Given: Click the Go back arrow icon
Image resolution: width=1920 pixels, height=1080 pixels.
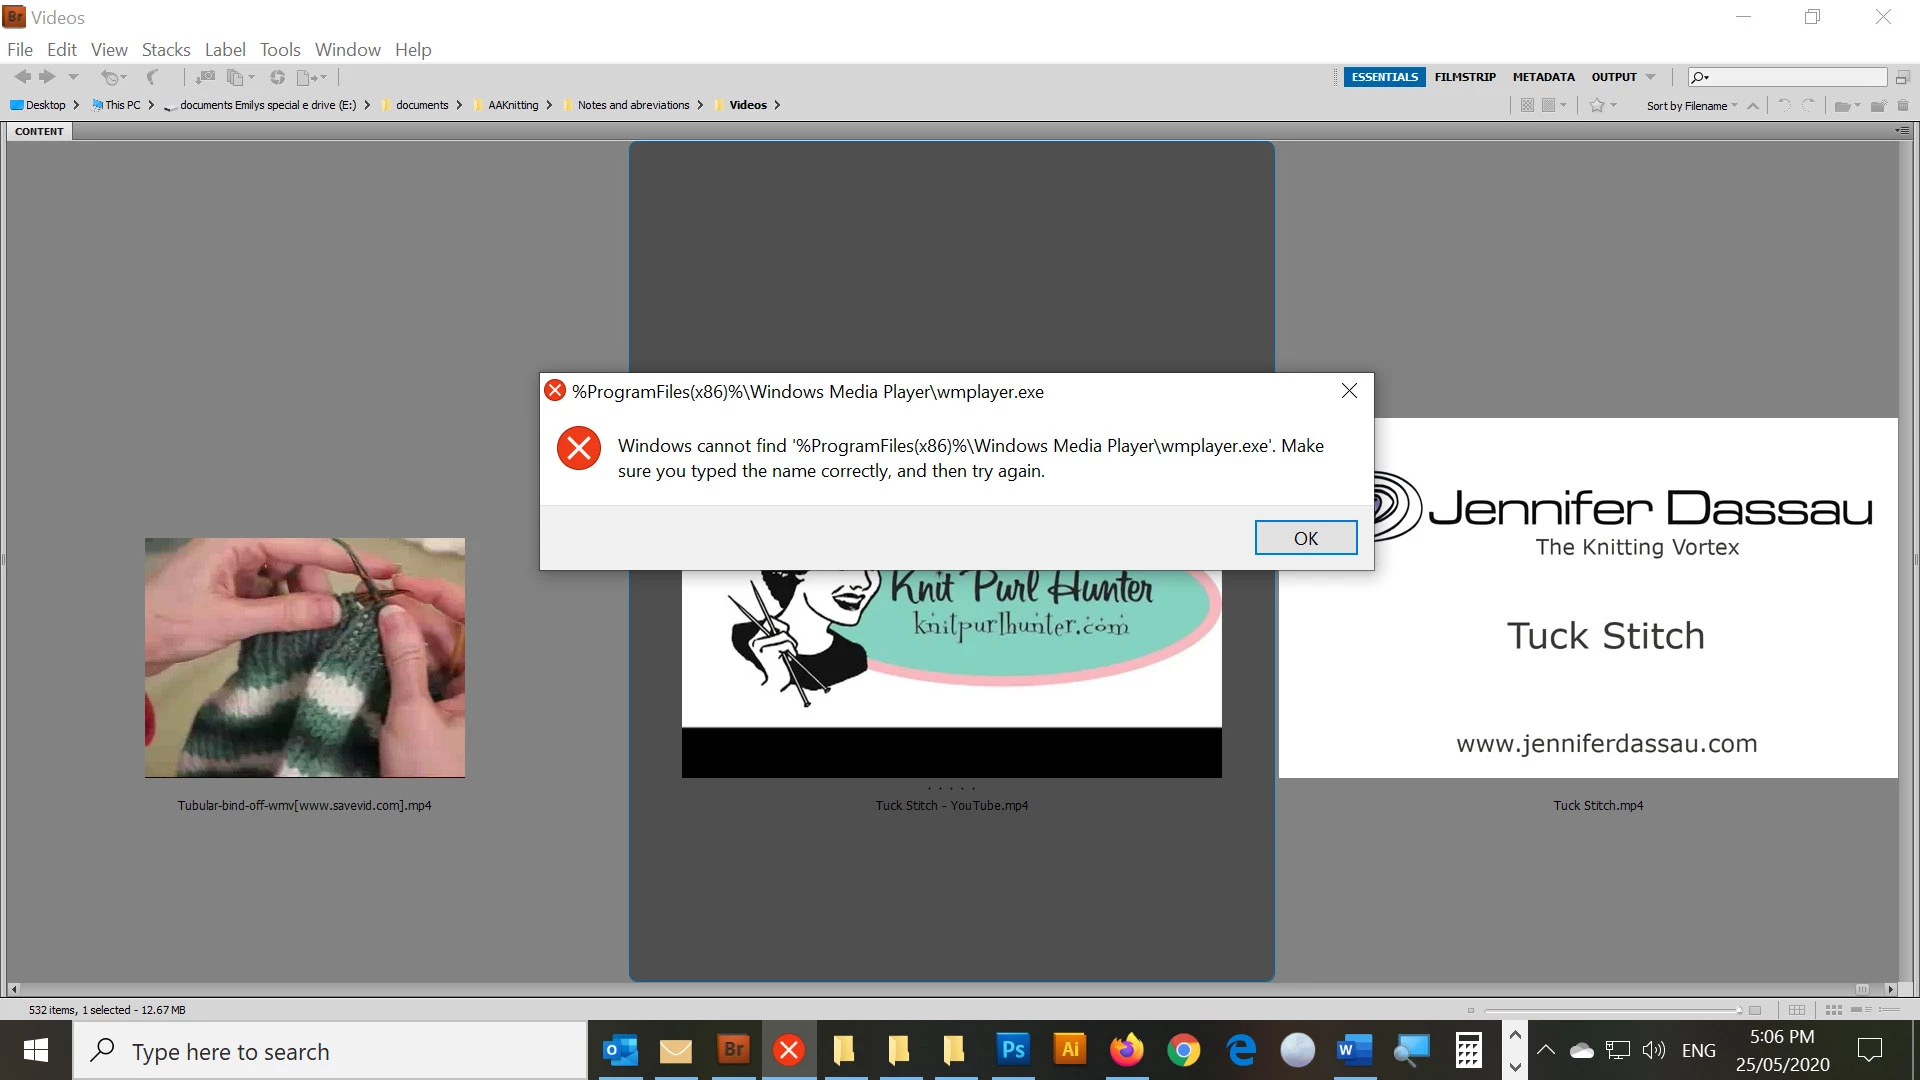Looking at the screenshot, I should [x=22, y=77].
